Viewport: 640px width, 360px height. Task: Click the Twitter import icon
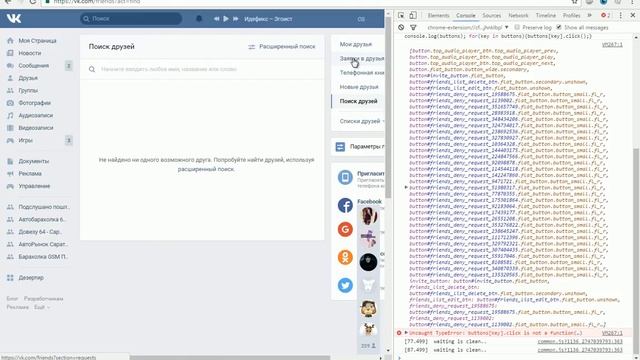click(345, 285)
